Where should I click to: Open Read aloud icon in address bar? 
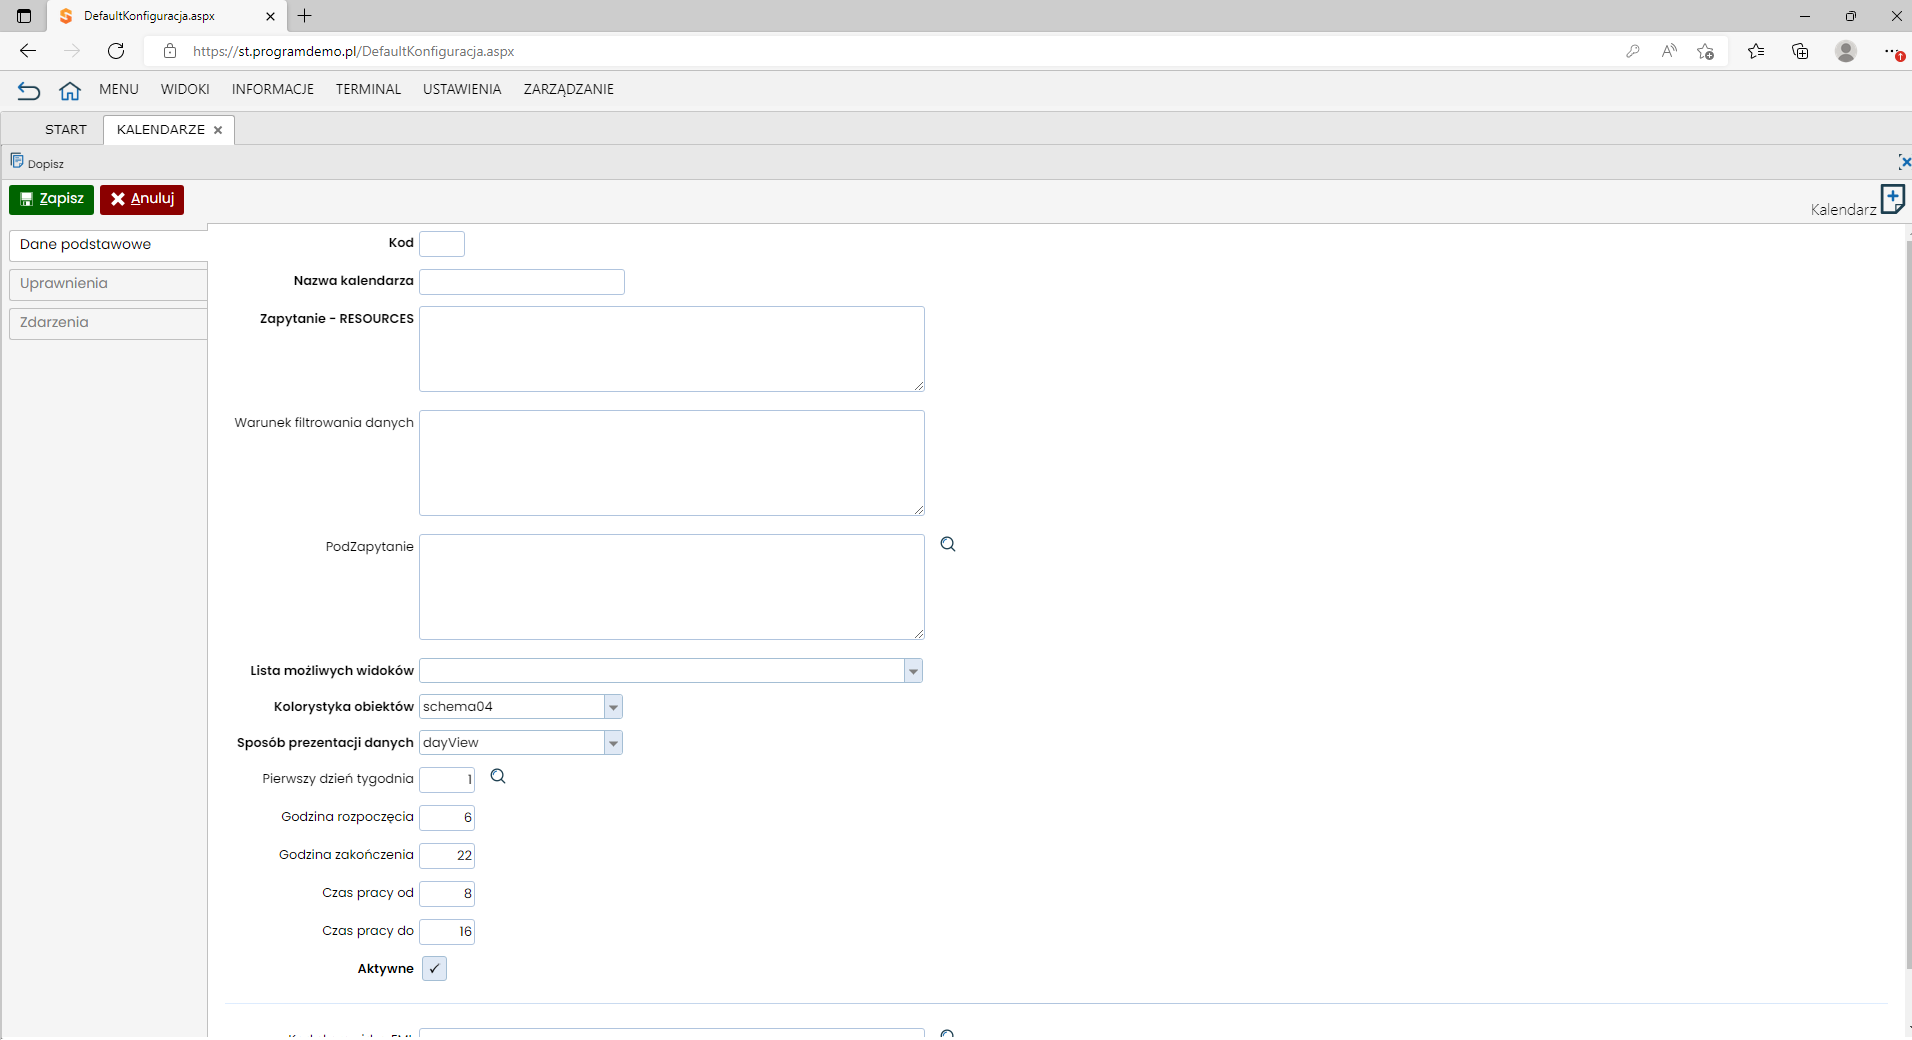(x=1669, y=51)
